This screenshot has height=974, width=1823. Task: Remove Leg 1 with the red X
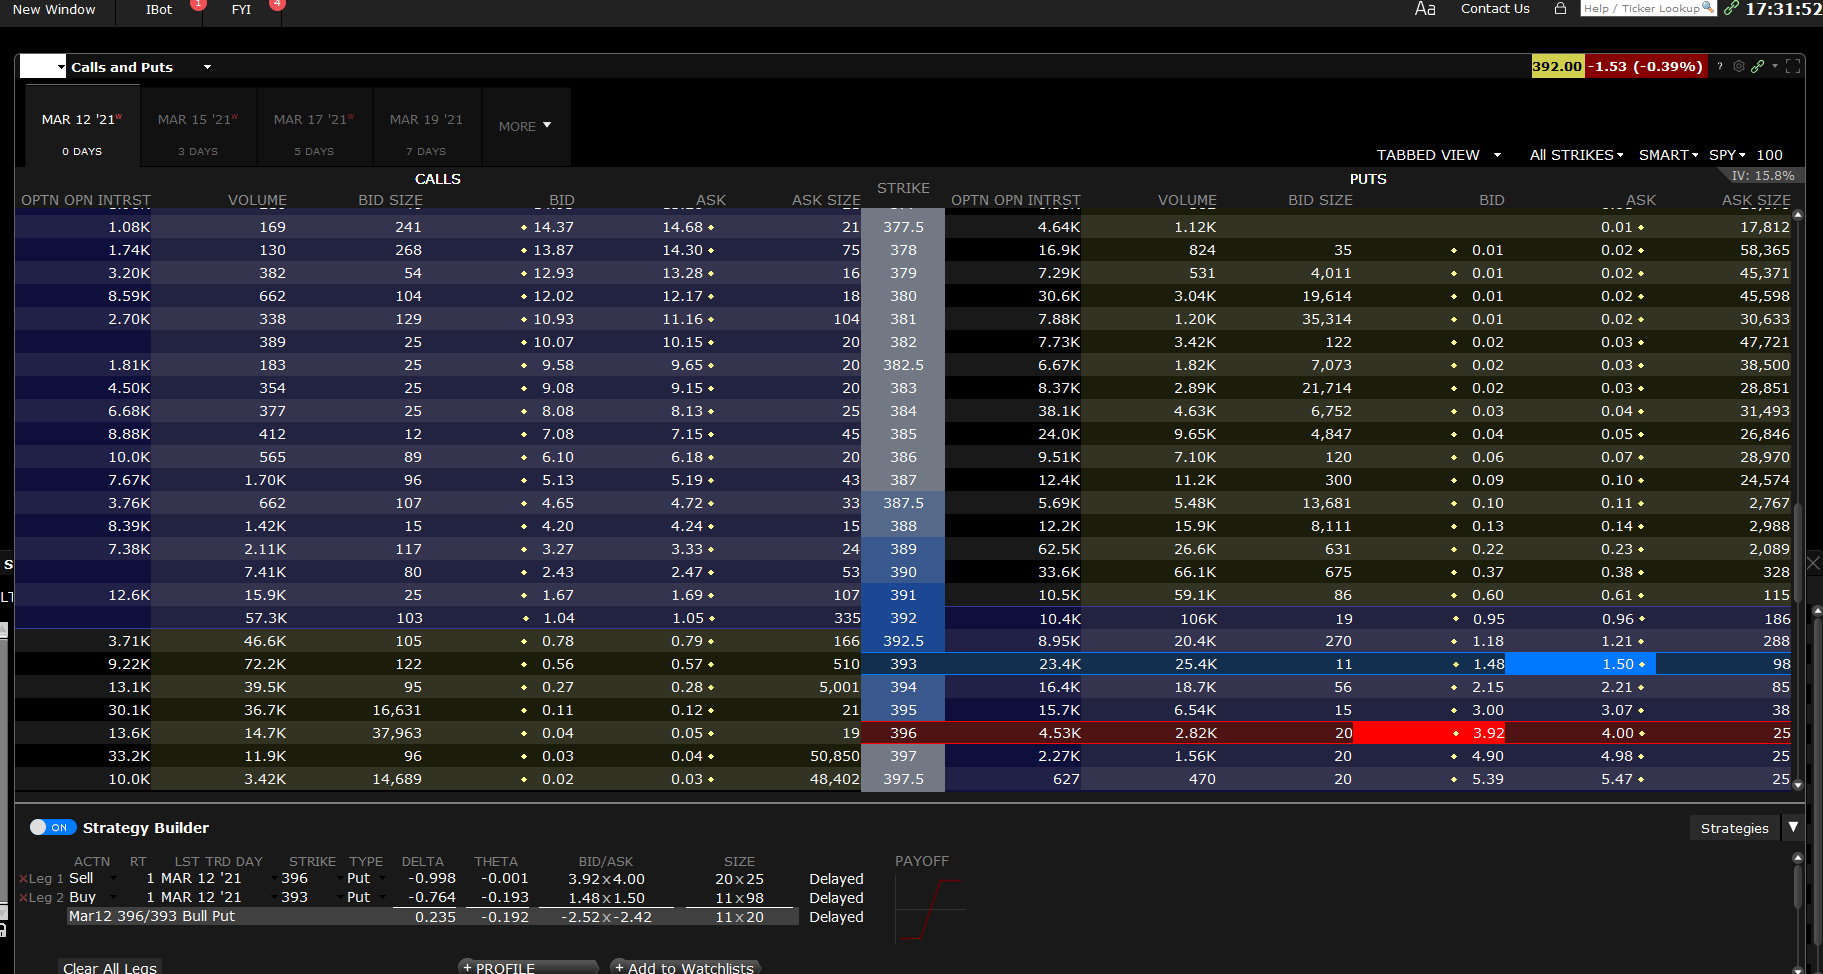coord(23,879)
